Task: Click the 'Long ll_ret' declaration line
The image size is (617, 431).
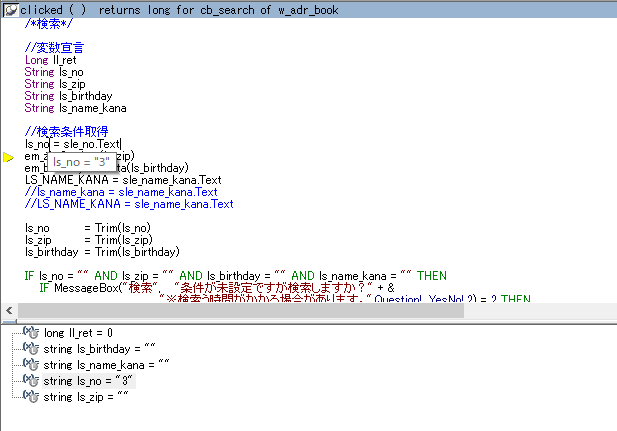Action: [50, 60]
